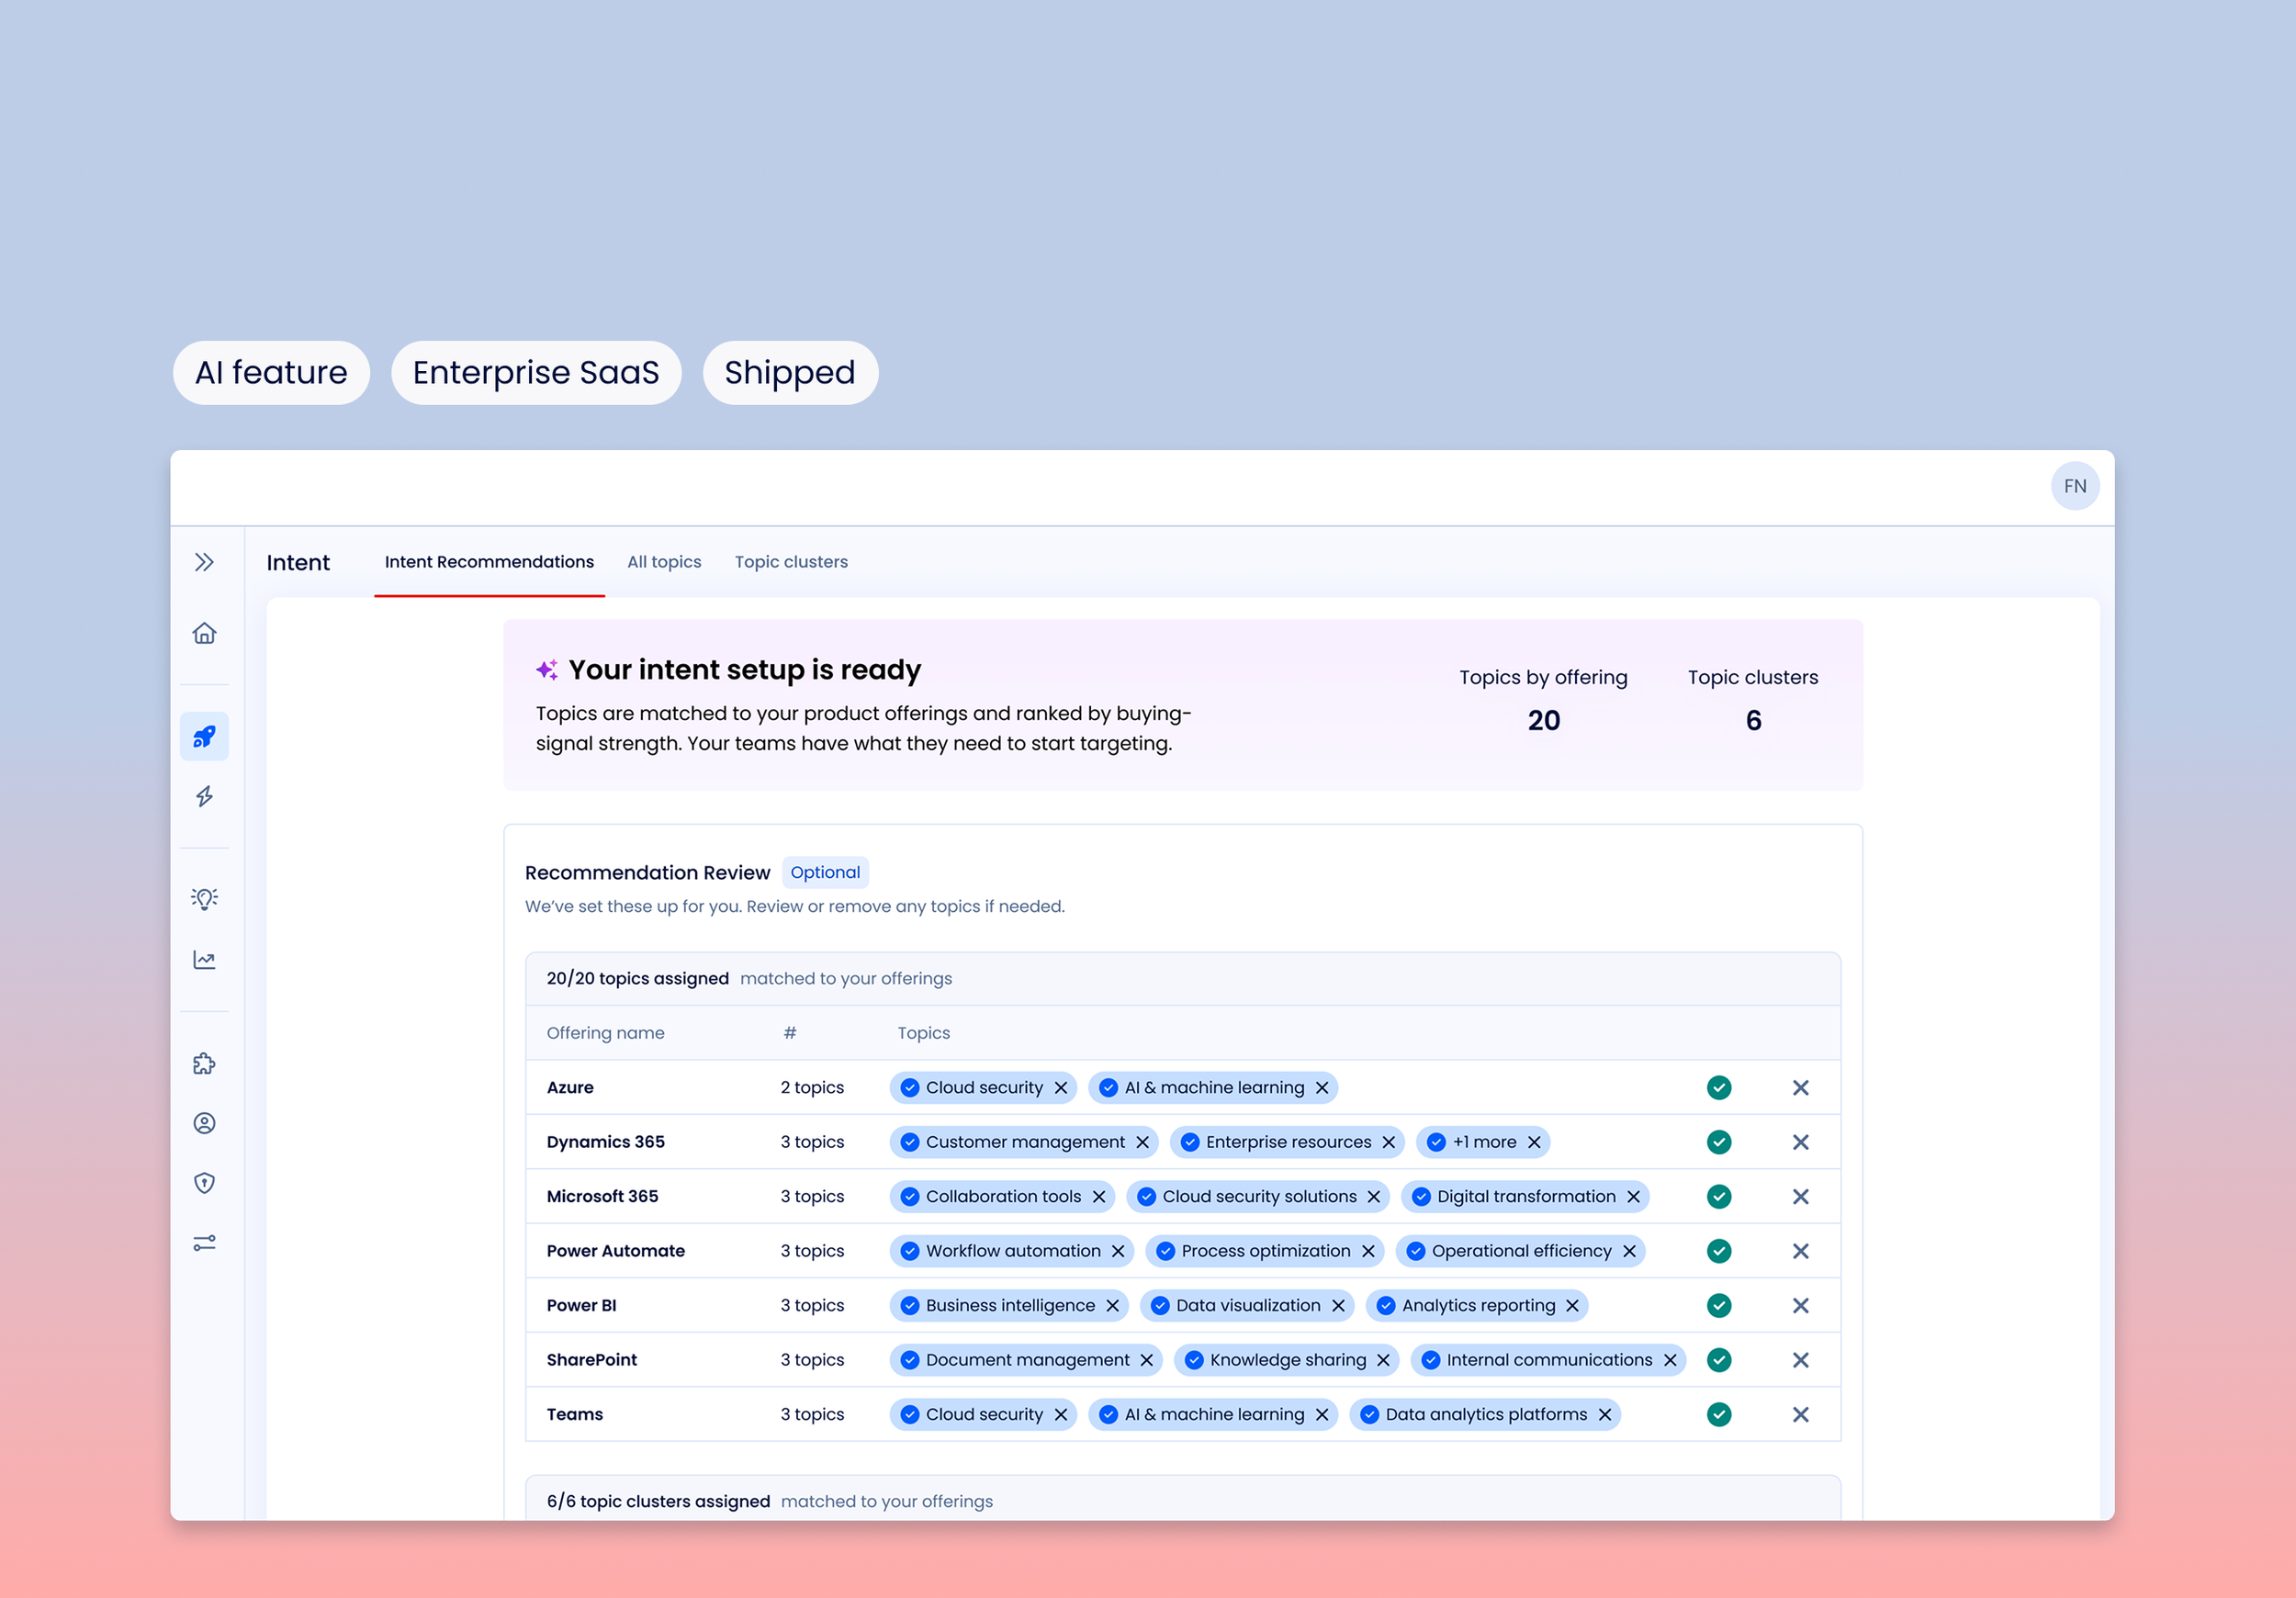Viewport: 2296px width, 1598px height.
Task: Click the Shipped tag pill
Action: [x=790, y=372]
